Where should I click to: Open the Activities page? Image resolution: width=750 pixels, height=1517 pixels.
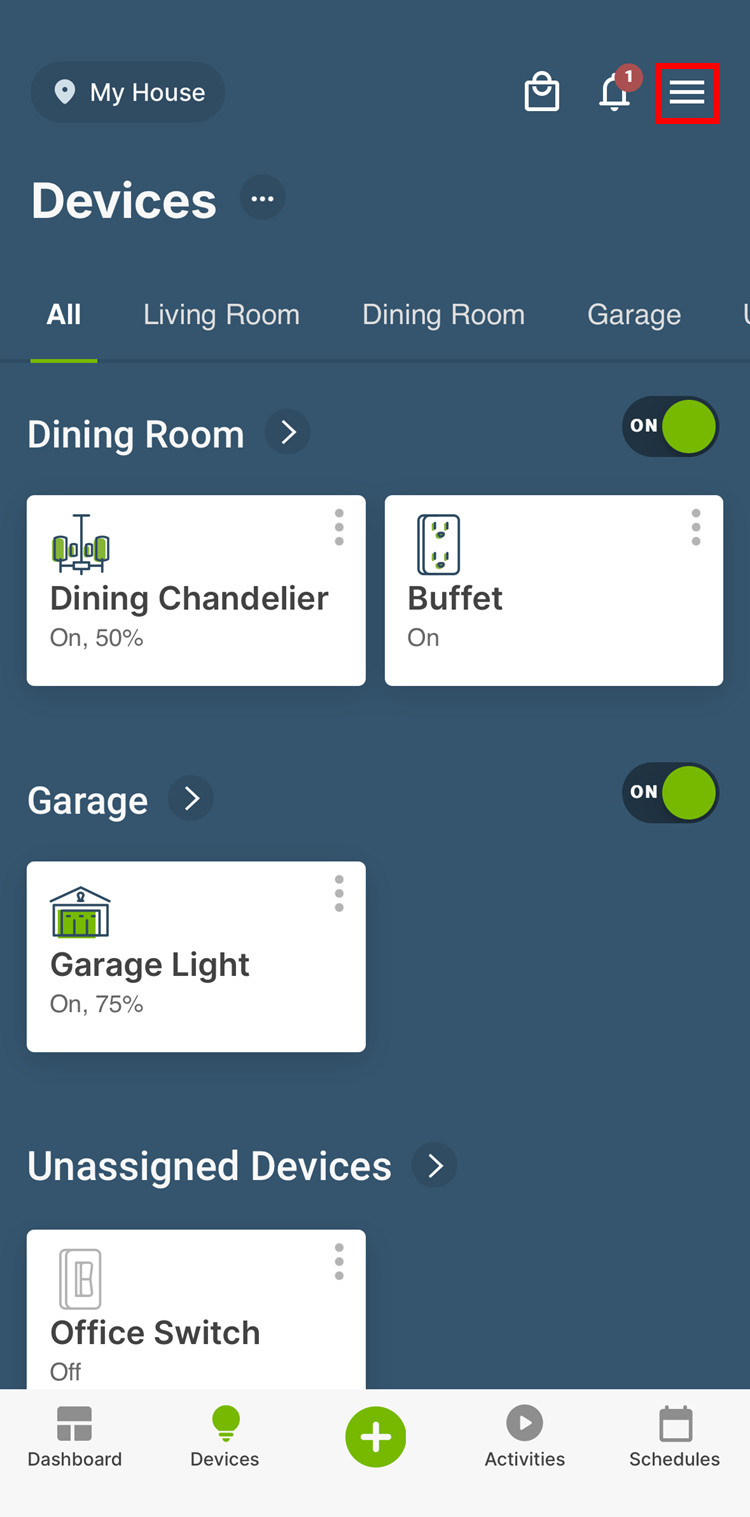pos(524,1437)
